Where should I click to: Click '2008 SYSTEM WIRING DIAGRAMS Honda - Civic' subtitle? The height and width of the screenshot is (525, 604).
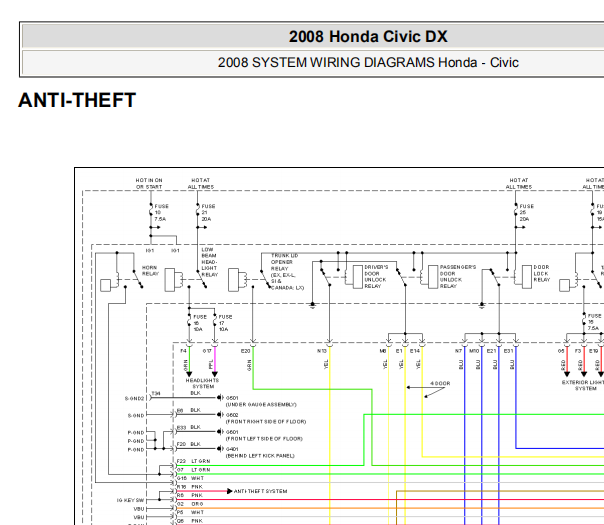coord(368,62)
